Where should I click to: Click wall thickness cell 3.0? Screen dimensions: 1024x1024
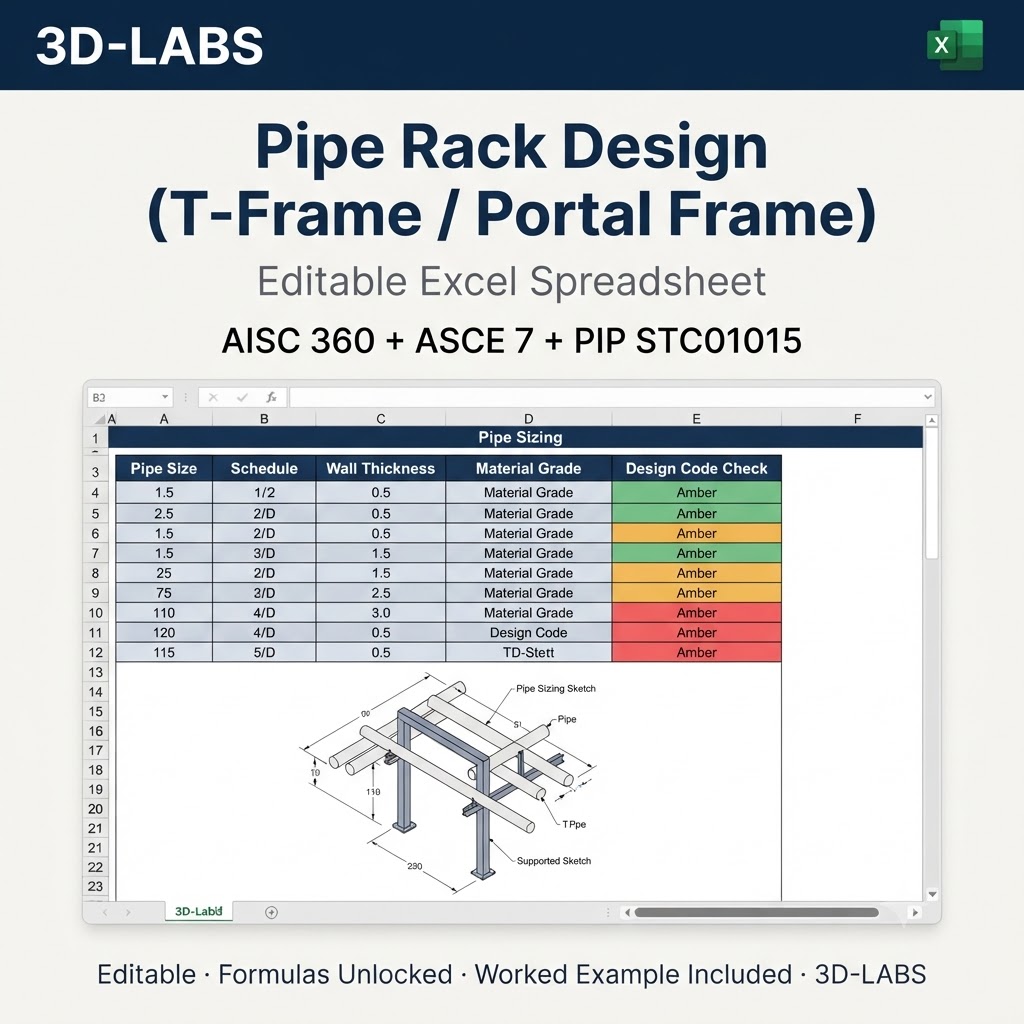point(381,613)
